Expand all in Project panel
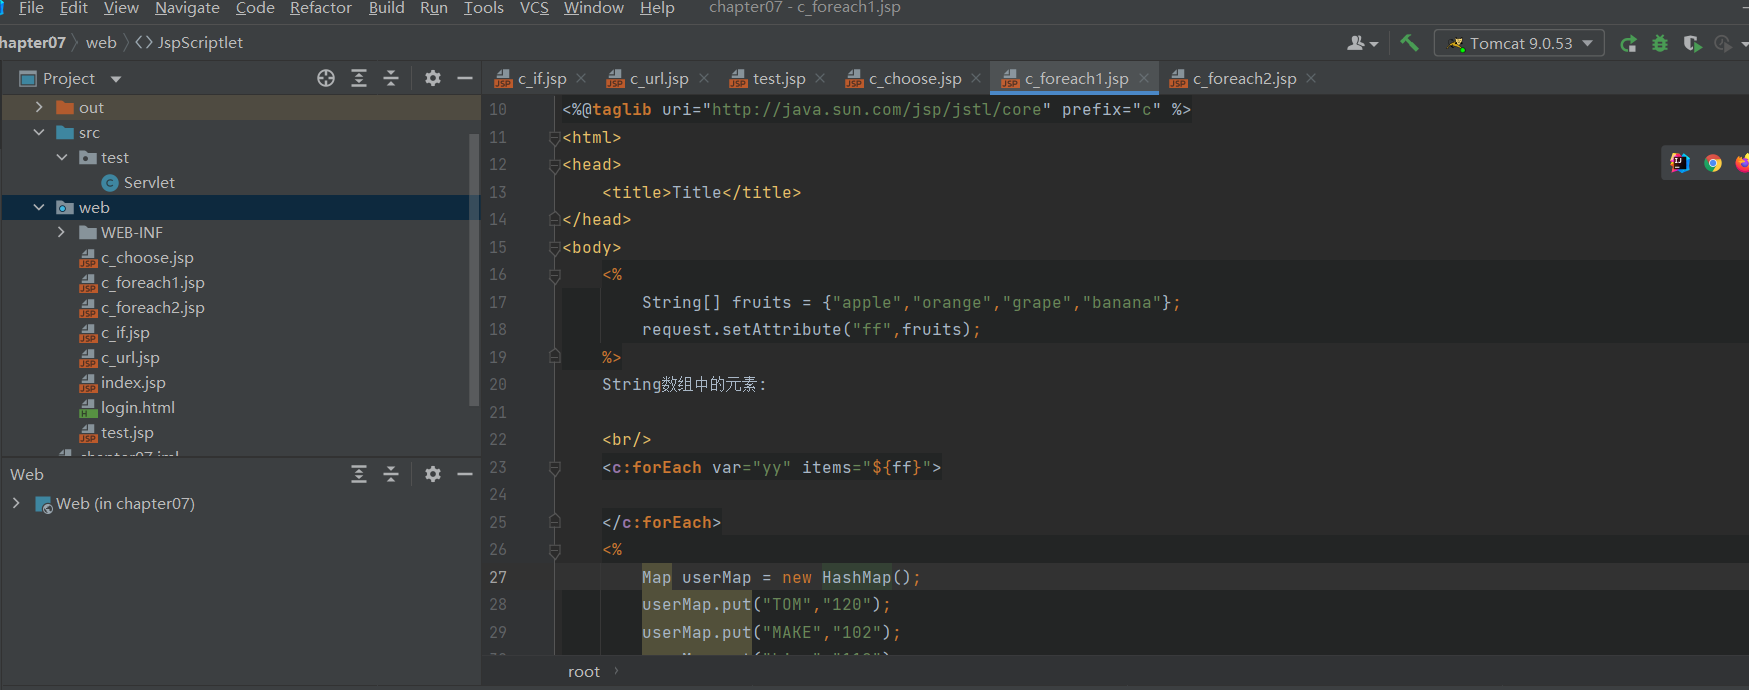The image size is (1749, 690). pos(359,78)
